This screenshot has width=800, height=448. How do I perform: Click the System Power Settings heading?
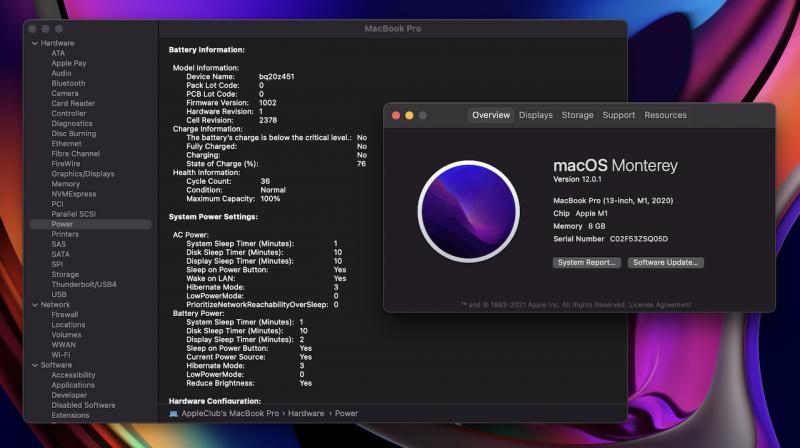click(x=213, y=217)
